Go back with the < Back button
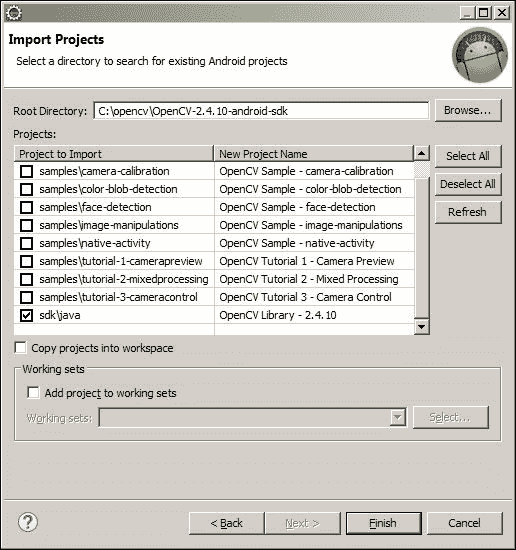Image resolution: width=516 pixels, height=550 pixels. point(226,523)
